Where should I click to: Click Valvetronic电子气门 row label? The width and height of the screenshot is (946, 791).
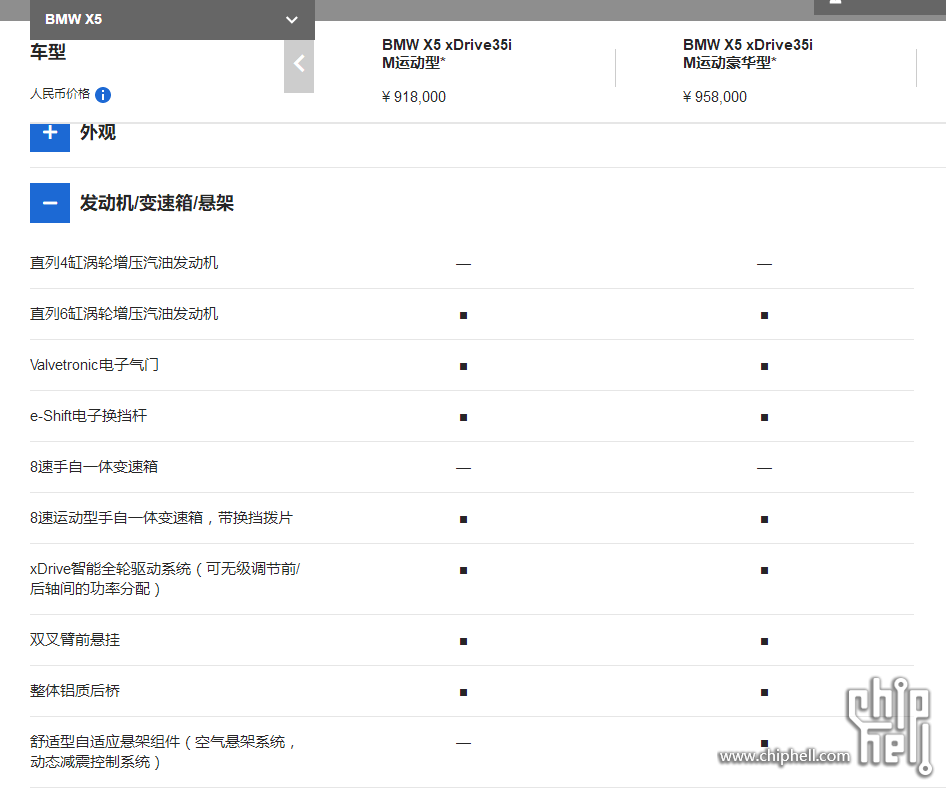(94, 365)
